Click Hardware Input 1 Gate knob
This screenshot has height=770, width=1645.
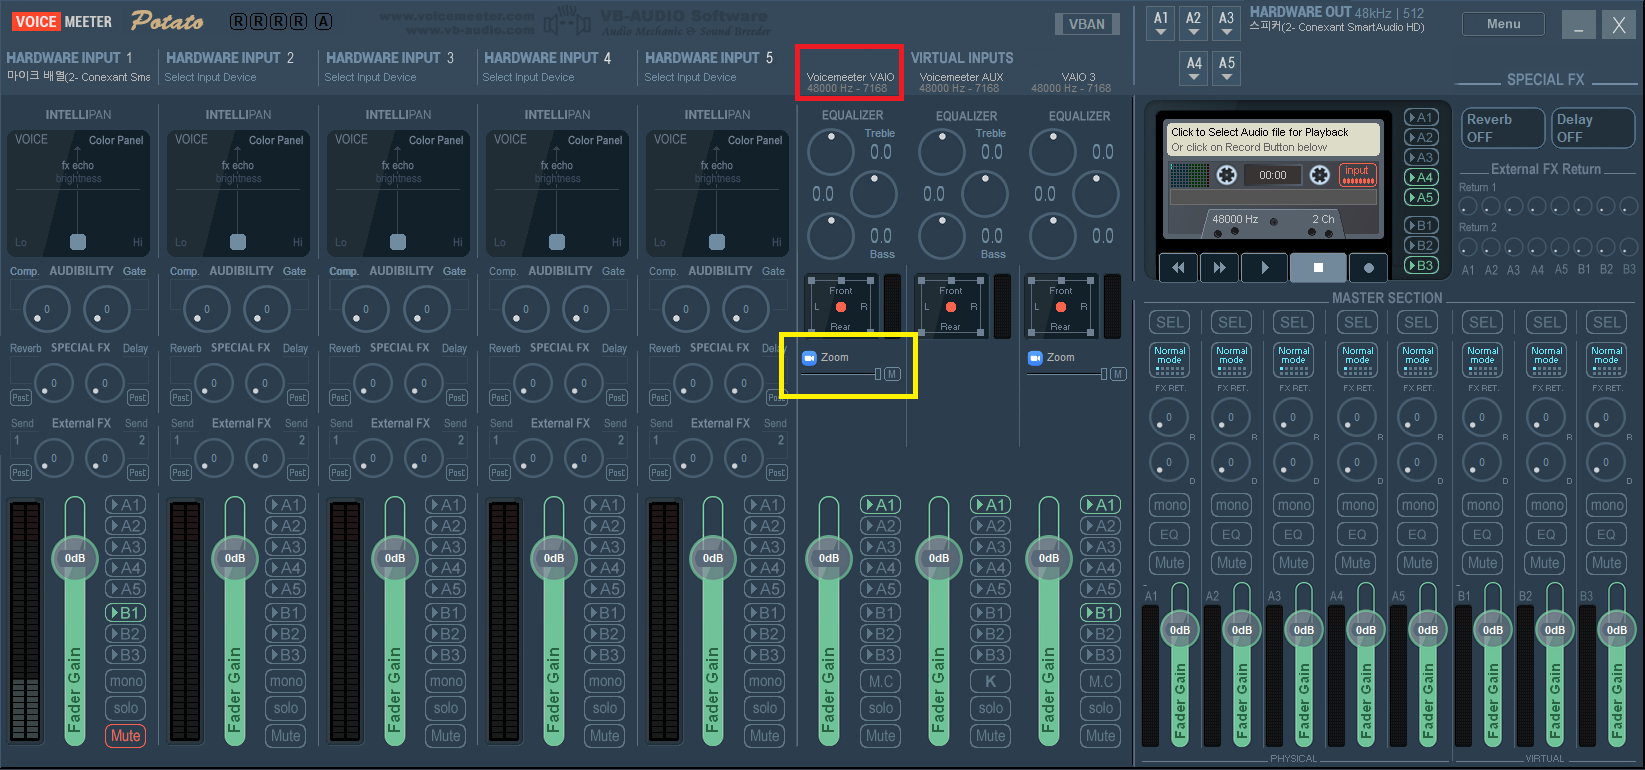[107, 309]
